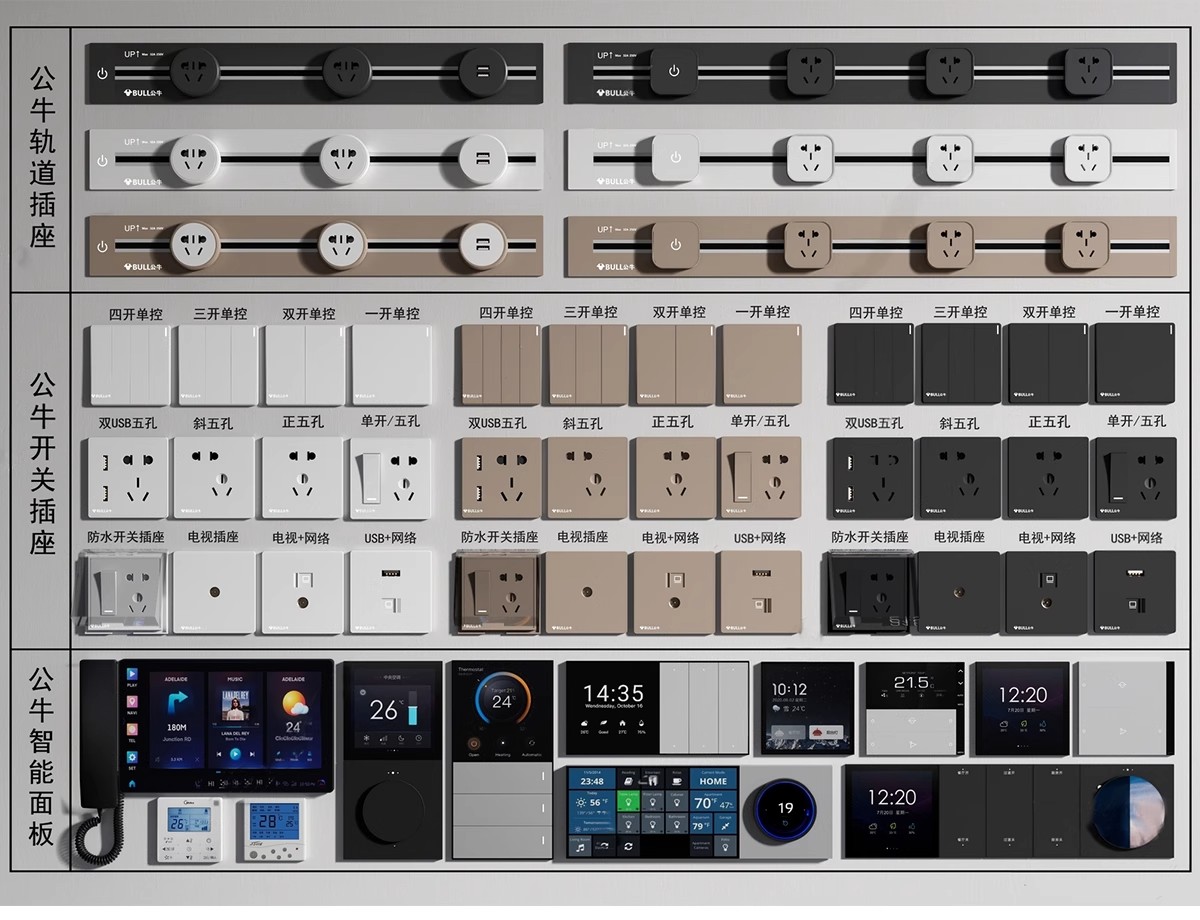Play the Lana Del Rey track with the blue play button

(235, 754)
